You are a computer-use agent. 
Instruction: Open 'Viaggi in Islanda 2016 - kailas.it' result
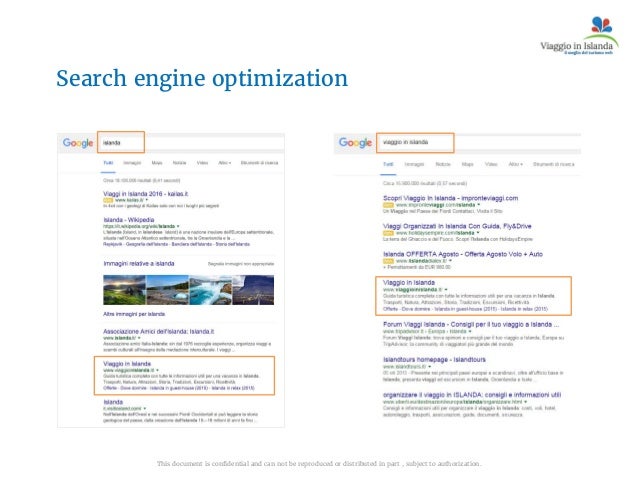[145, 194]
